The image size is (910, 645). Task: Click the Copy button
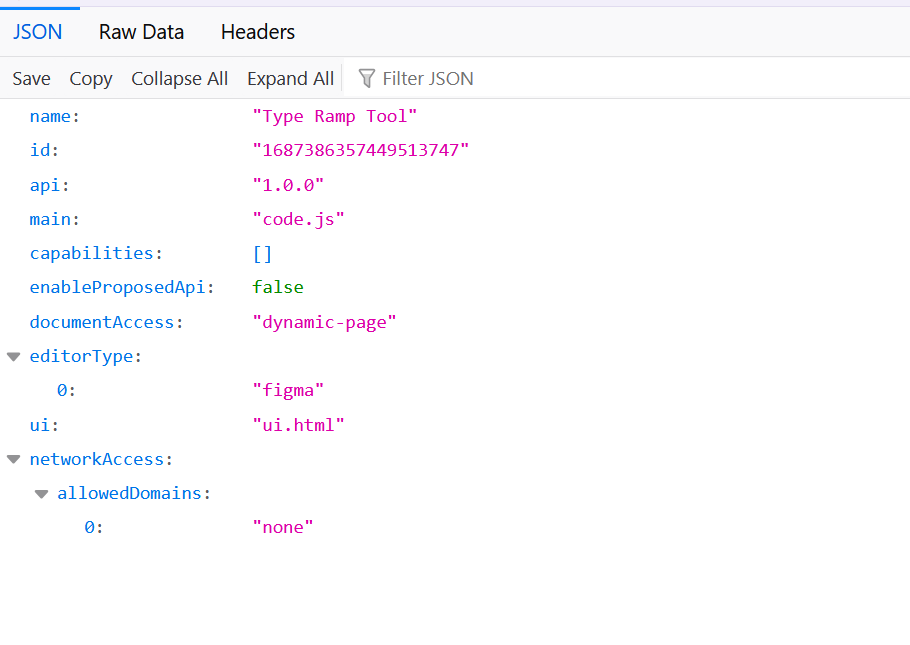coord(91,78)
